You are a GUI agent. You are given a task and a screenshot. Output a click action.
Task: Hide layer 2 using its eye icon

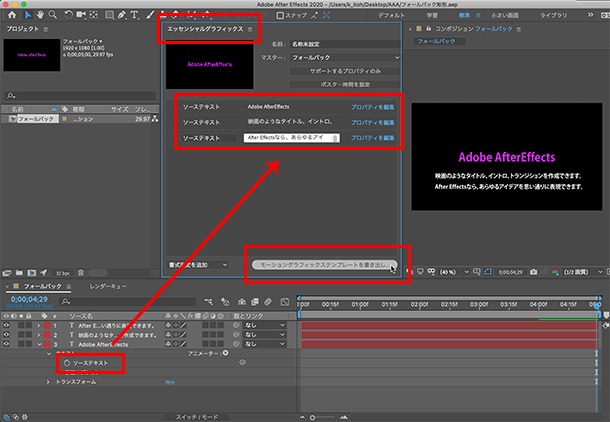click(x=6, y=334)
